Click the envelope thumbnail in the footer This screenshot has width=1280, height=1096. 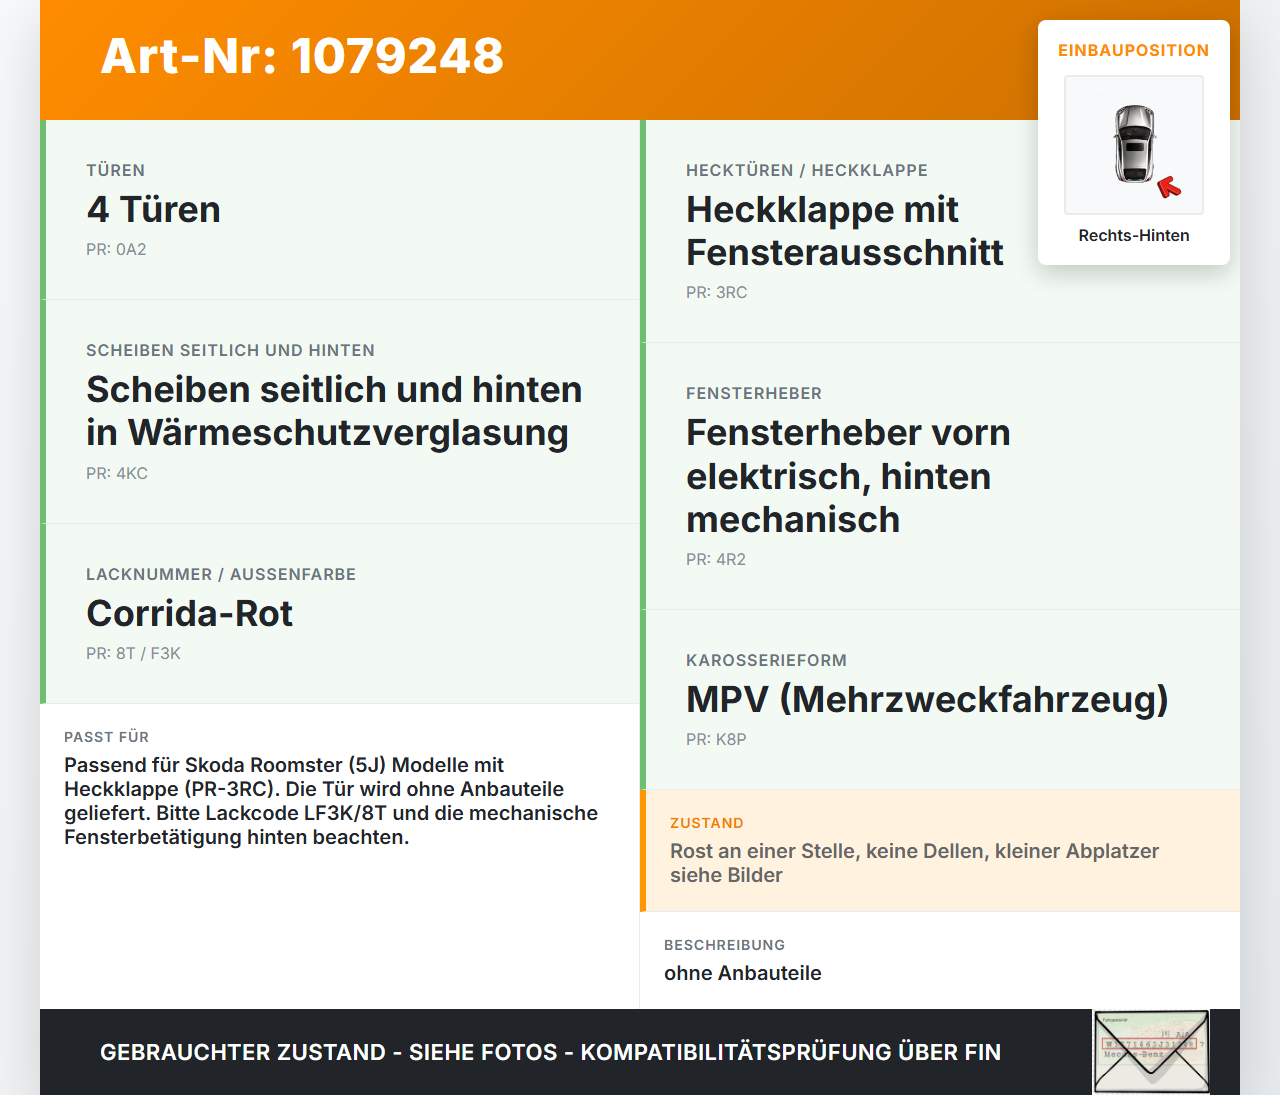1151,1052
